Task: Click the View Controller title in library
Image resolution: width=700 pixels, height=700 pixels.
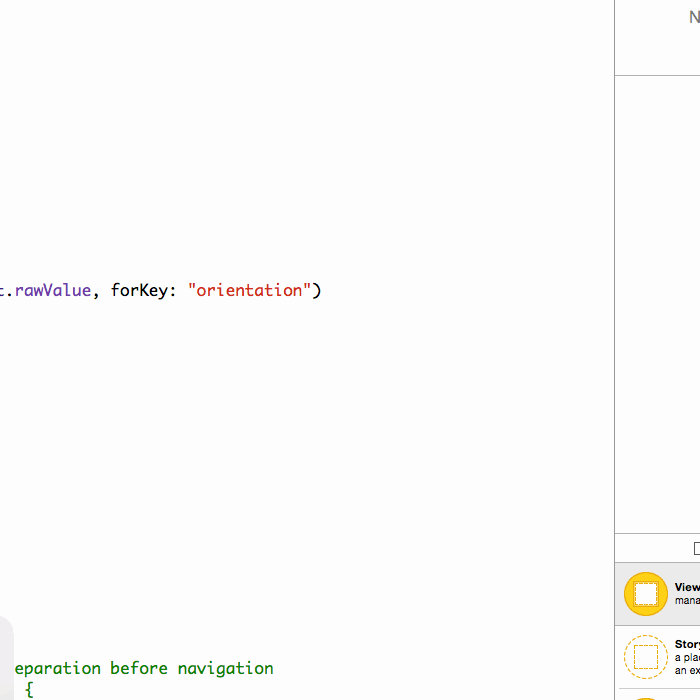Action: pos(687,588)
